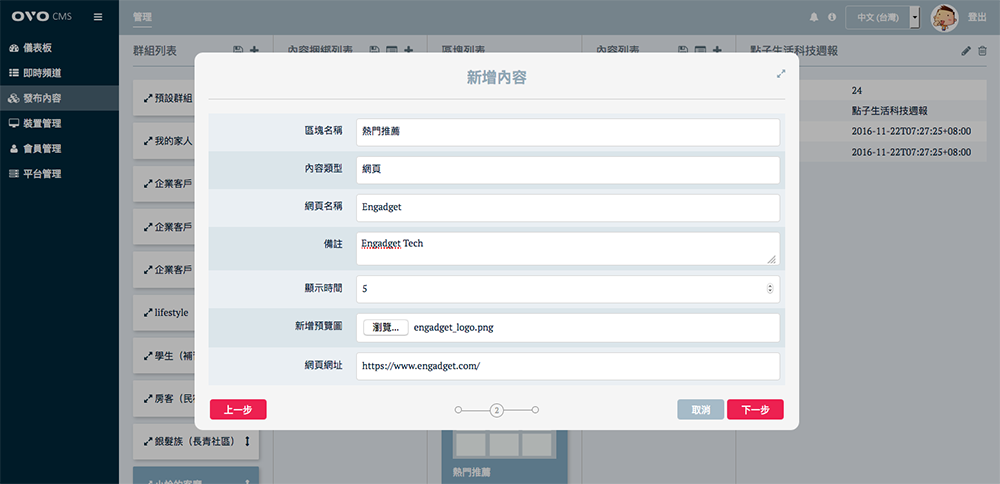This screenshot has height=484, width=1000.
Task: Open the 內容類型 selection field
Action: [567, 170]
